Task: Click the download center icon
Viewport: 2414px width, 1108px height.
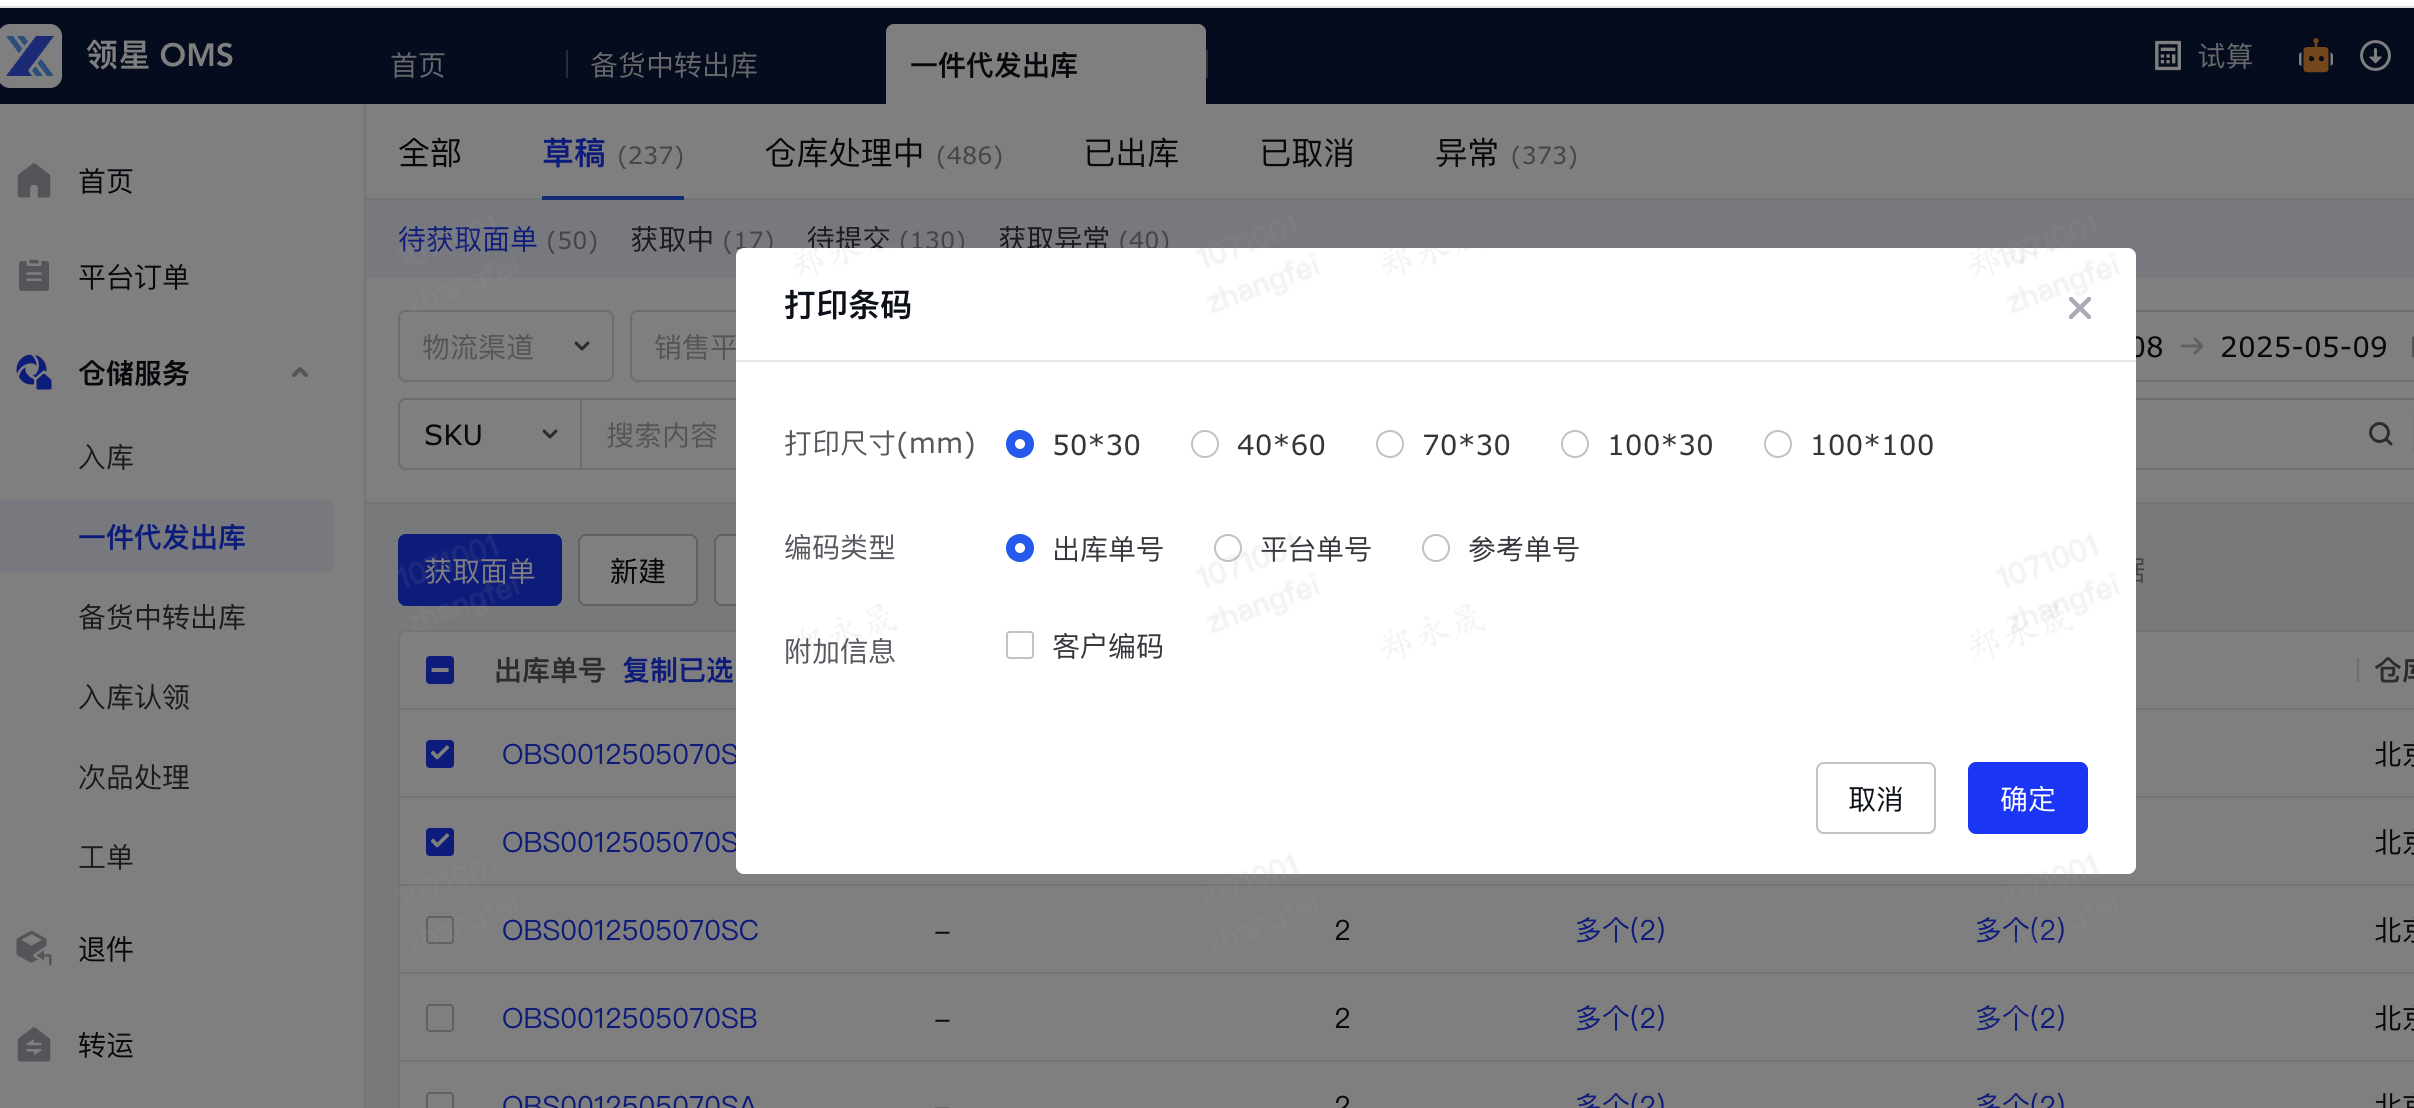Action: [x=2375, y=56]
